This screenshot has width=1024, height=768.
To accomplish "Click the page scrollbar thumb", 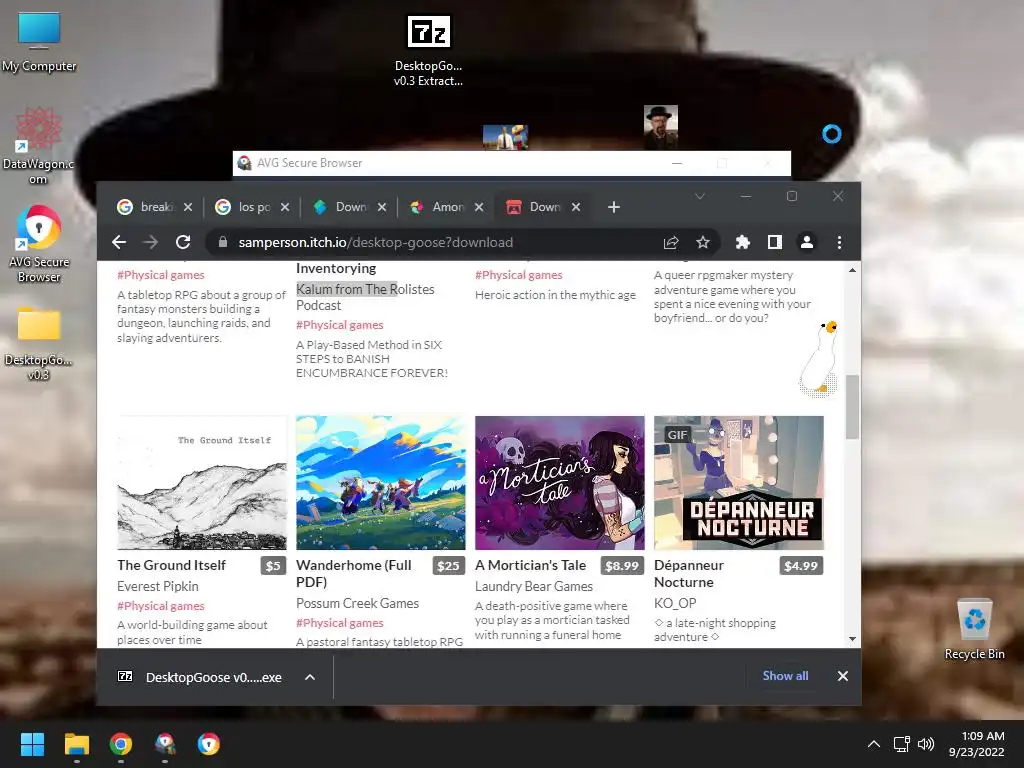I will tap(852, 407).
